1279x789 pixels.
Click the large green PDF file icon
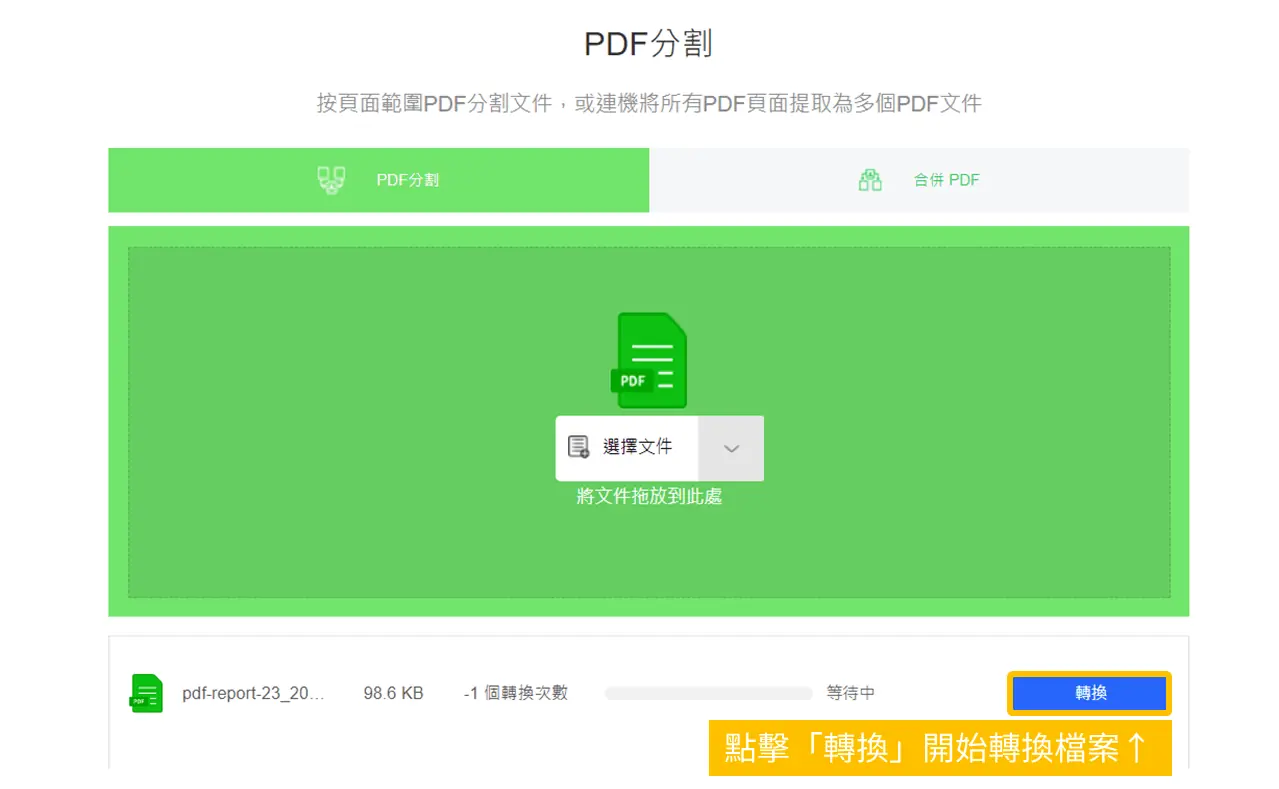(649, 360)
